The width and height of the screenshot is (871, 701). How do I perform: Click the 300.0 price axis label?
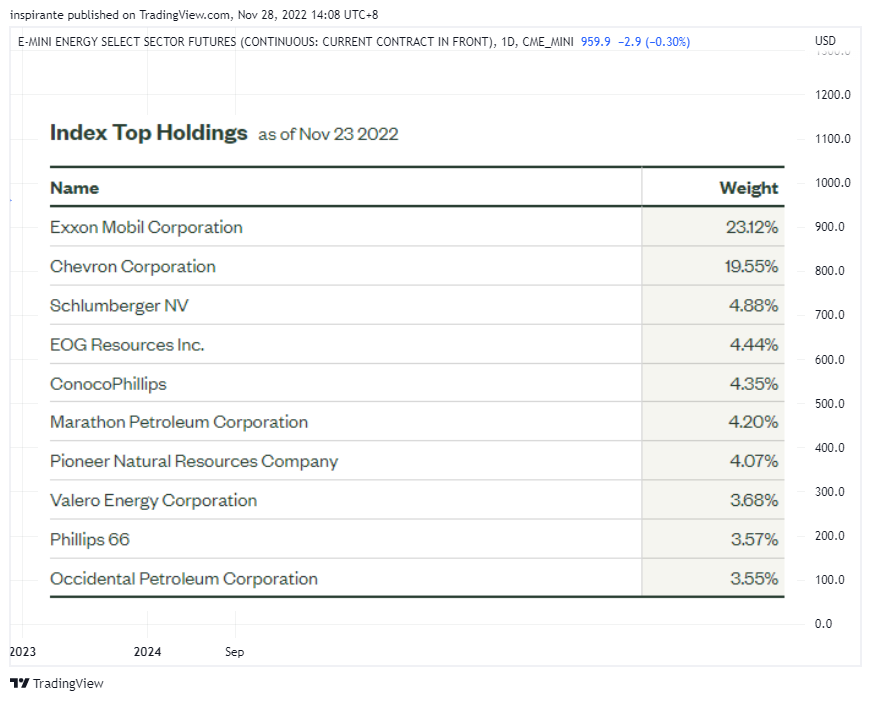[x=829, y=492]
